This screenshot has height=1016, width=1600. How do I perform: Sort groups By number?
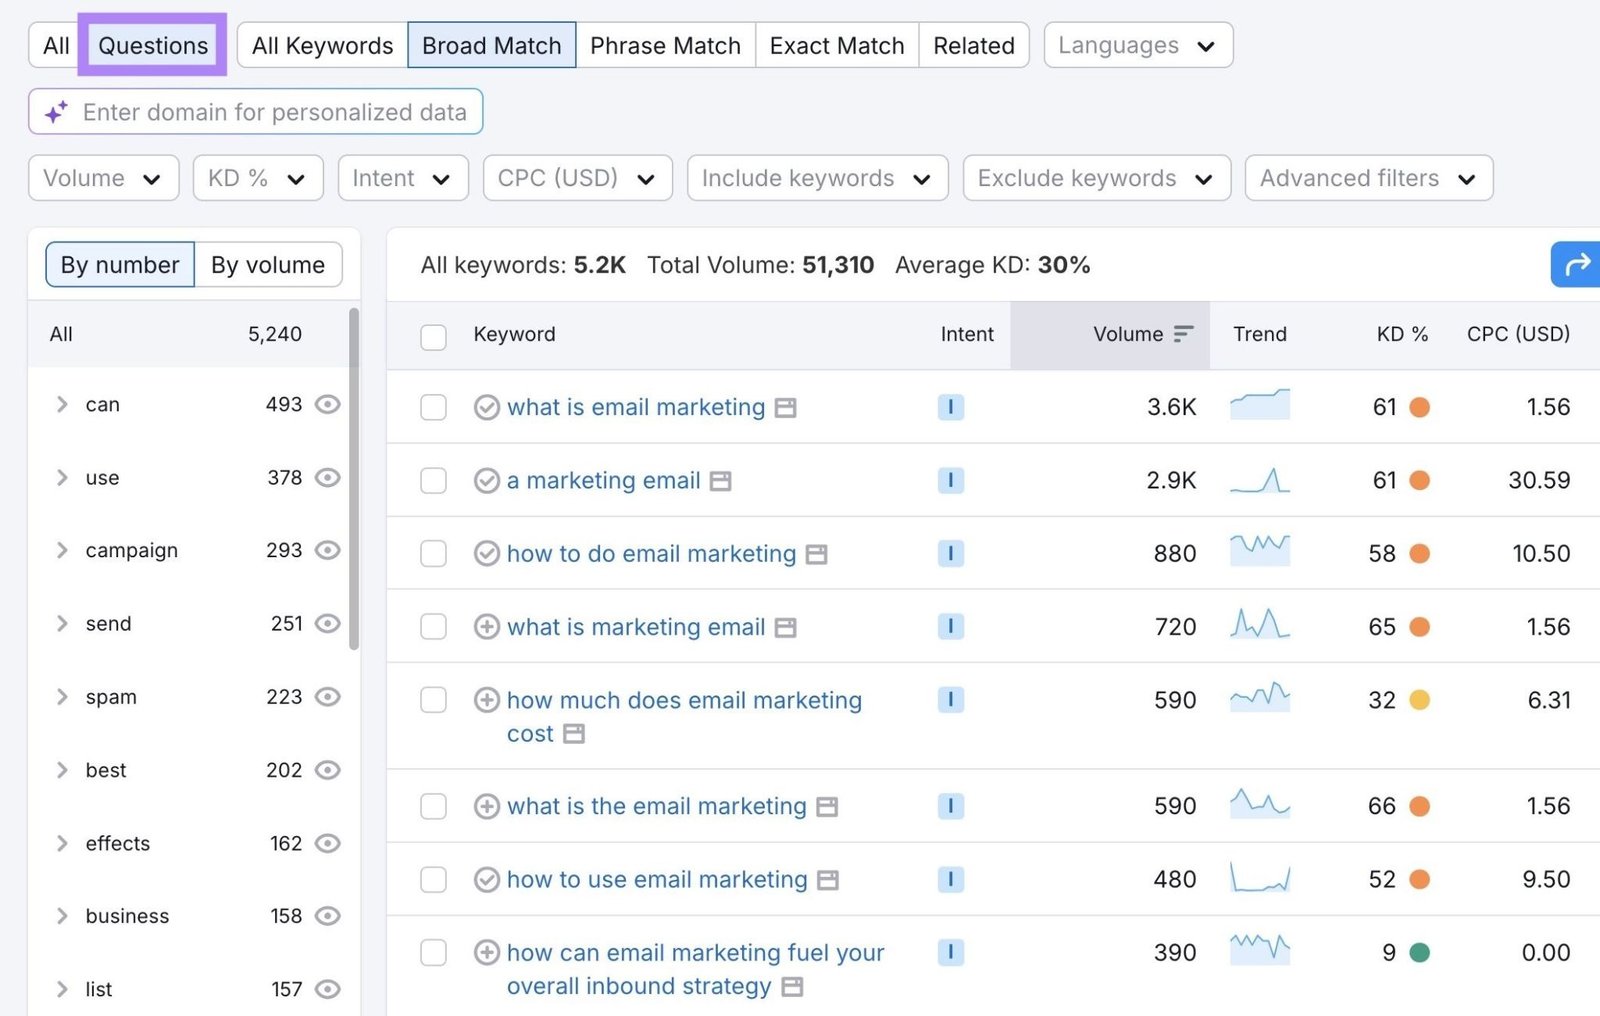[x=120, y=265]
